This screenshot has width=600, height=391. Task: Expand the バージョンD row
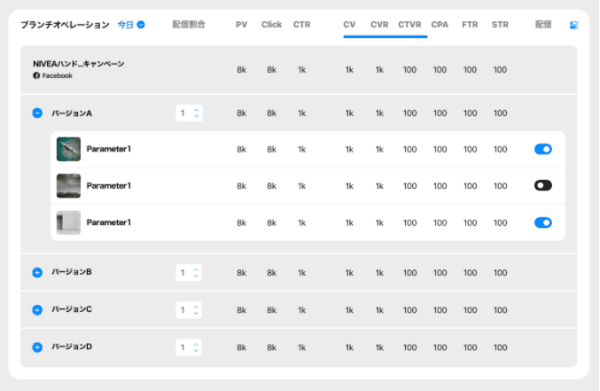pos(37,347)
